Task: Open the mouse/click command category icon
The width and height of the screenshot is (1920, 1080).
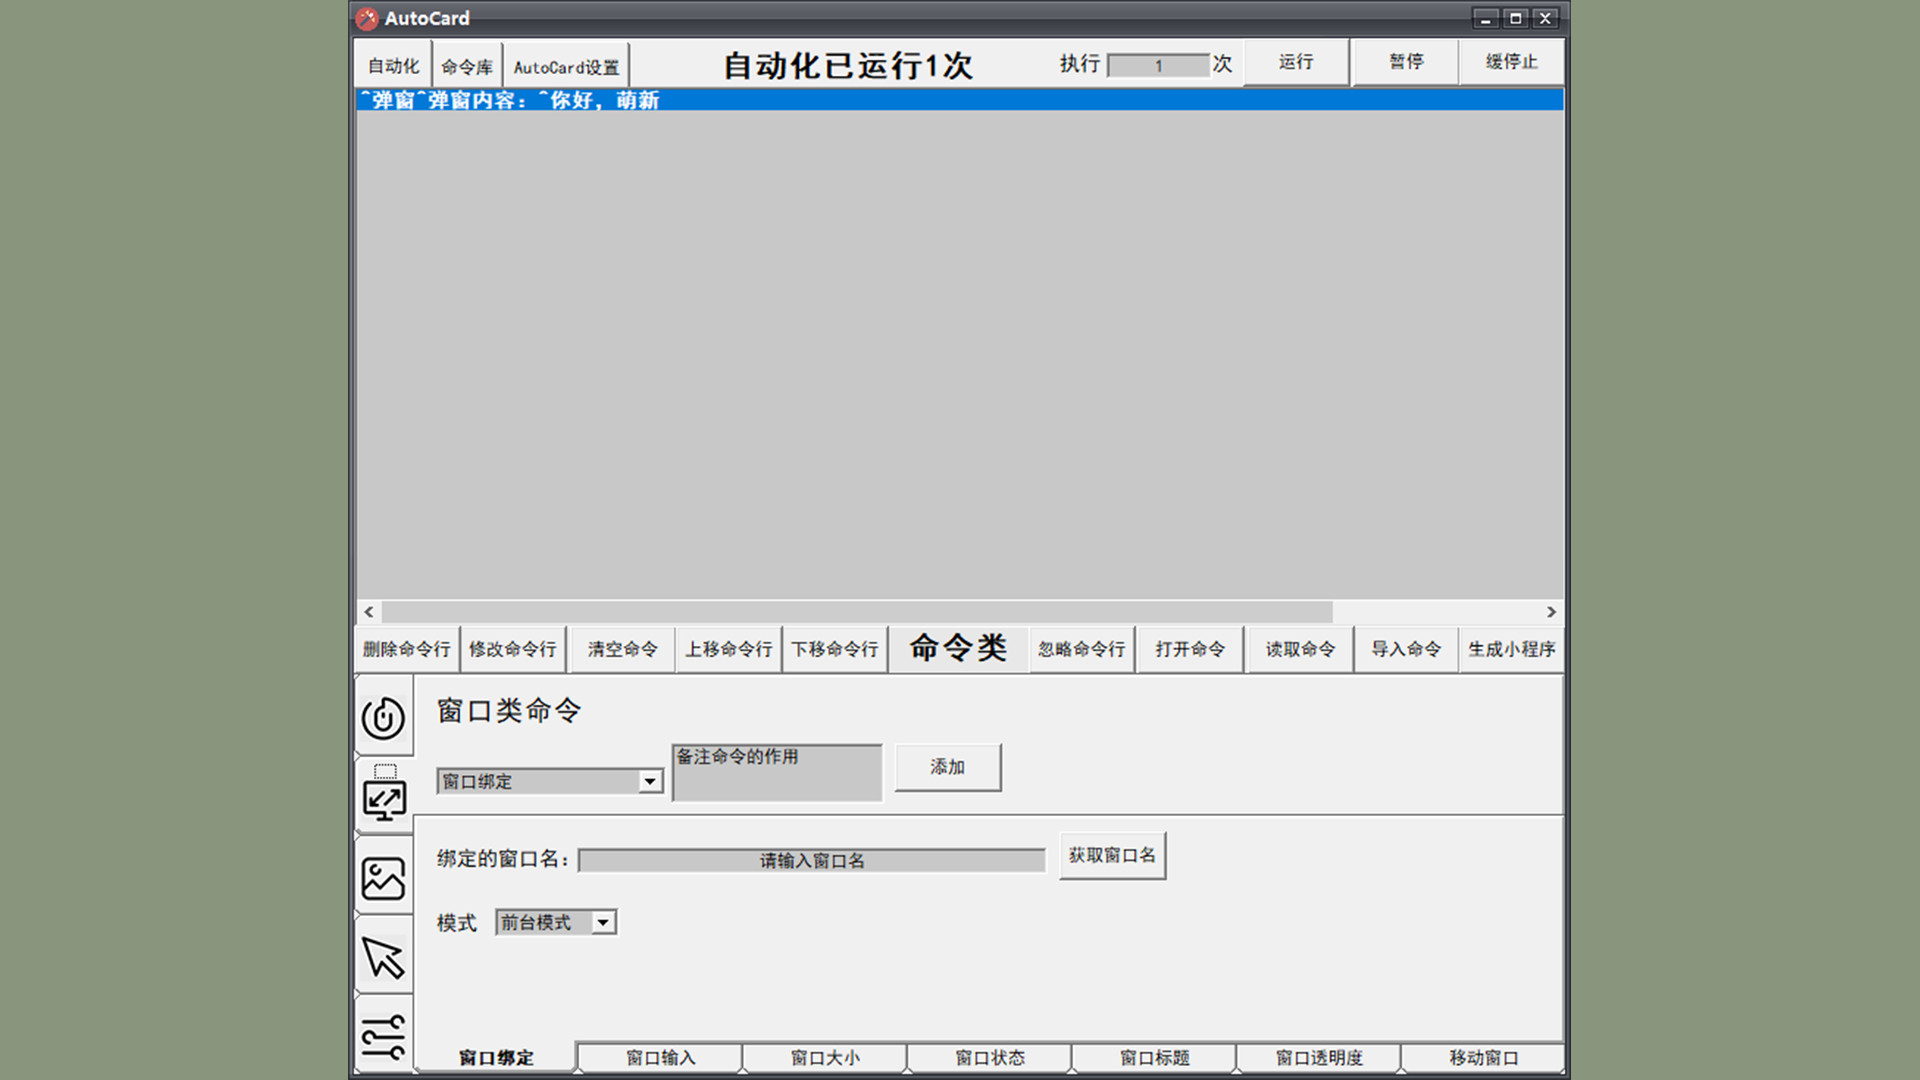Action: click(x=383, y=716)
